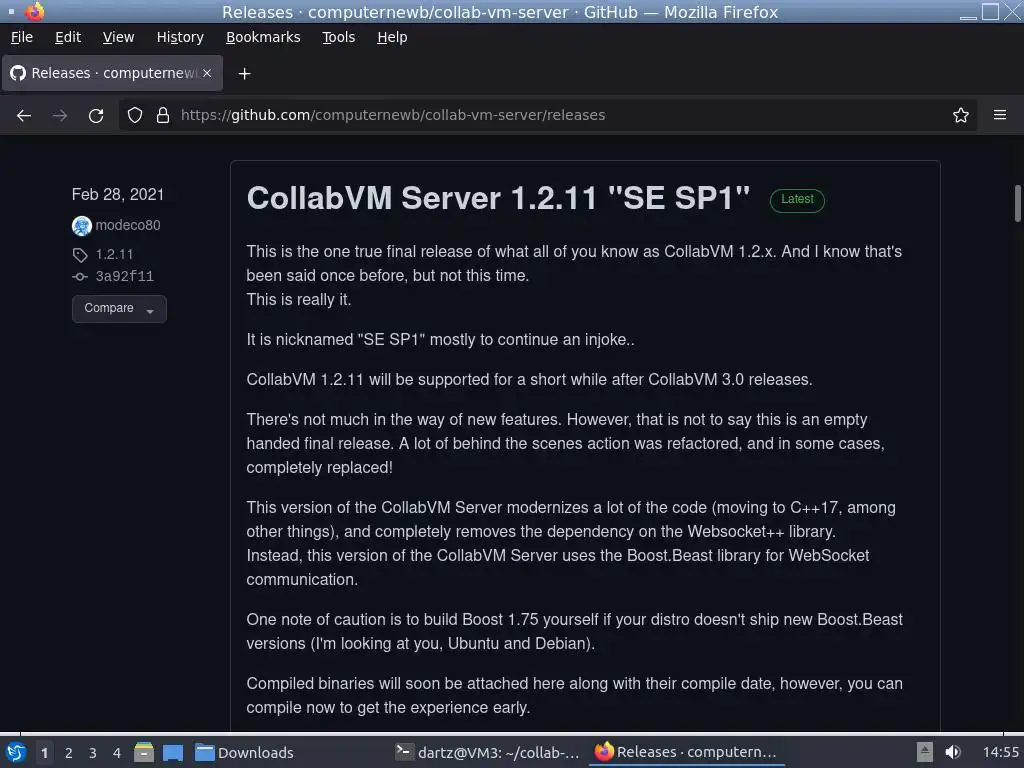Open the CollabVM Server 1.2.11 release title
The height and width of the screenshot is (768, 1024).
(x=498, y=198)
